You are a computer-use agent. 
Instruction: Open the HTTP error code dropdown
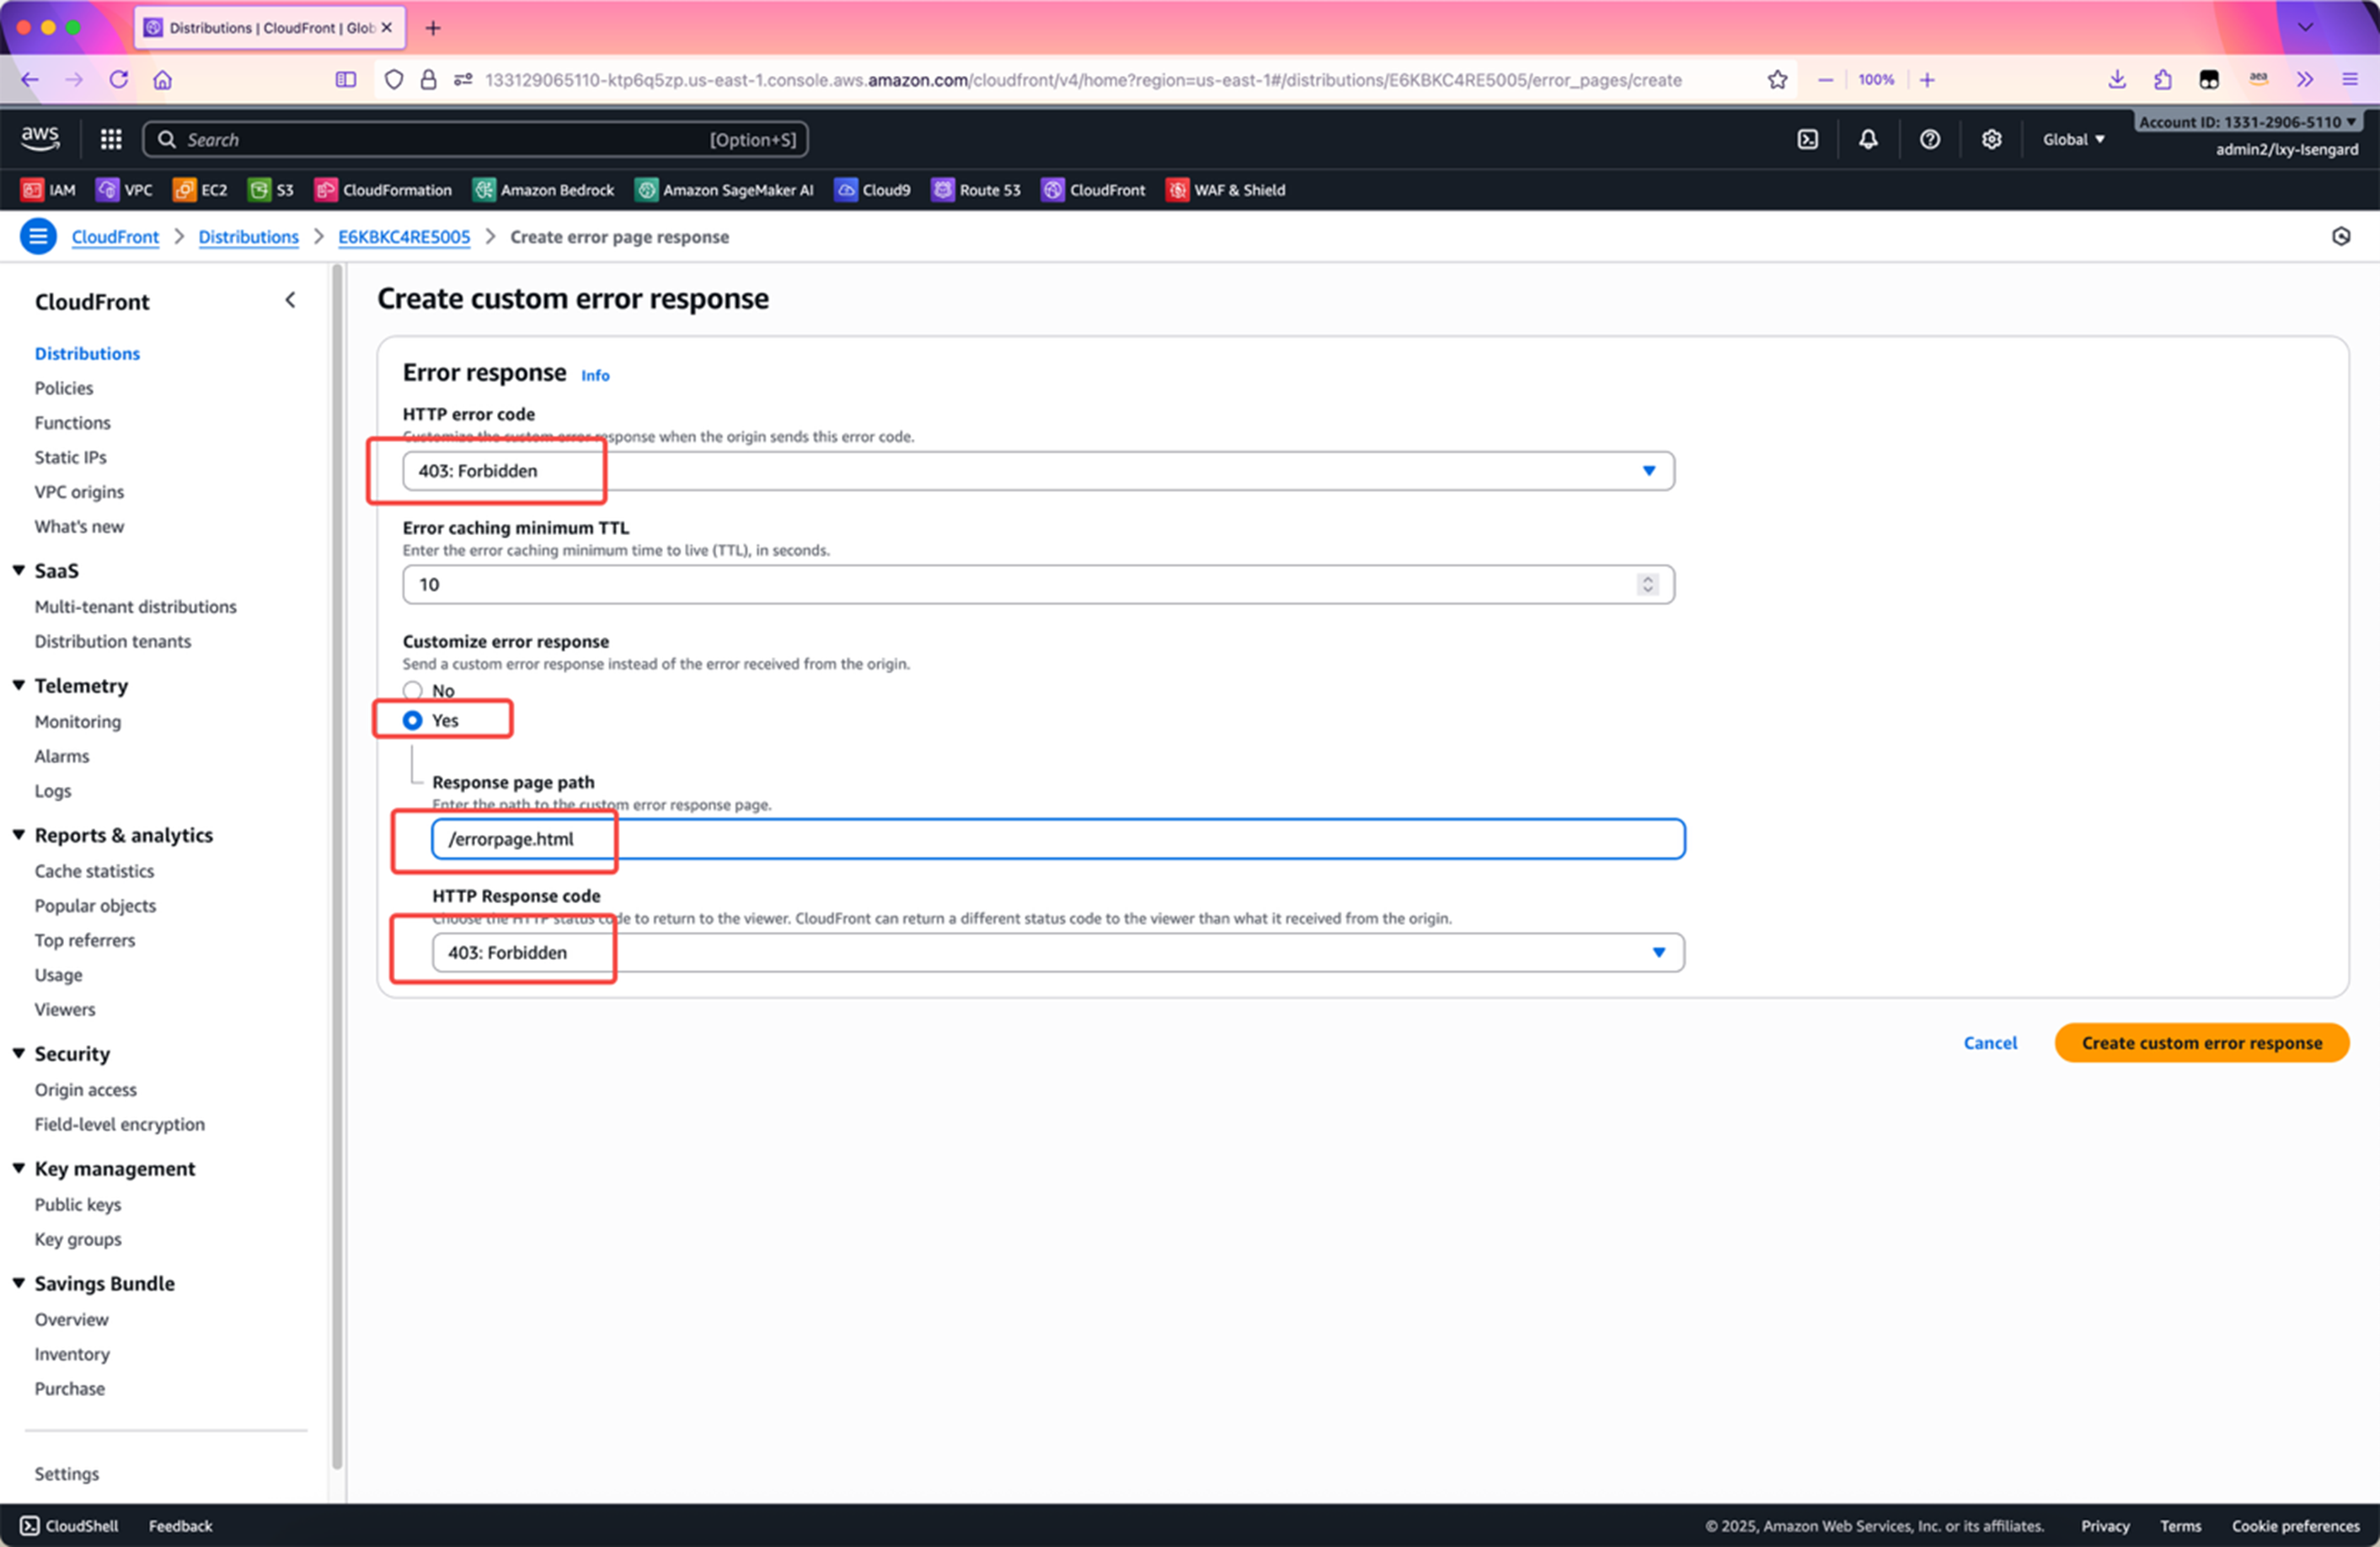click(x=1037, y=471)
